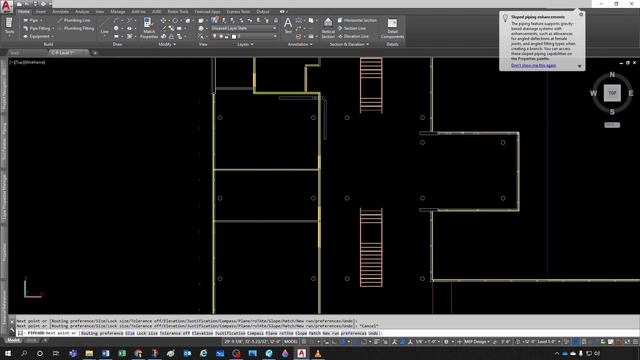
Task: Open File Explorer from taskbar
Action: (x=89, y=353)
